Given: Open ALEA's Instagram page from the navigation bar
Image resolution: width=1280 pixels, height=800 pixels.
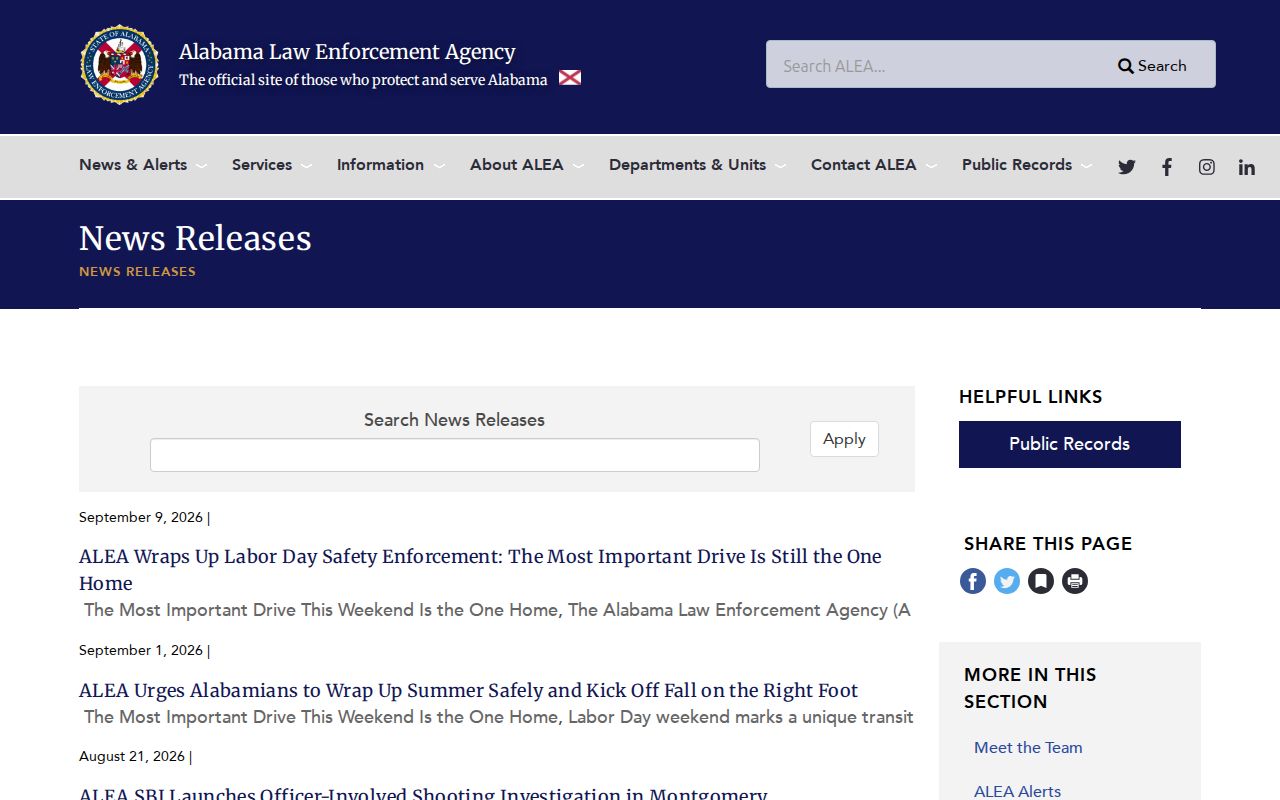Looking at the screenshot, I should point(1207,167).
